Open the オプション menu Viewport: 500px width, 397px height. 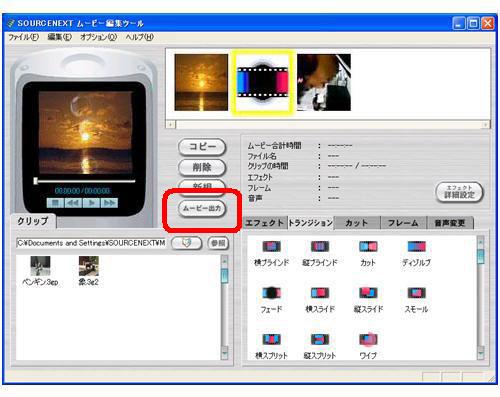coord(98,37)
